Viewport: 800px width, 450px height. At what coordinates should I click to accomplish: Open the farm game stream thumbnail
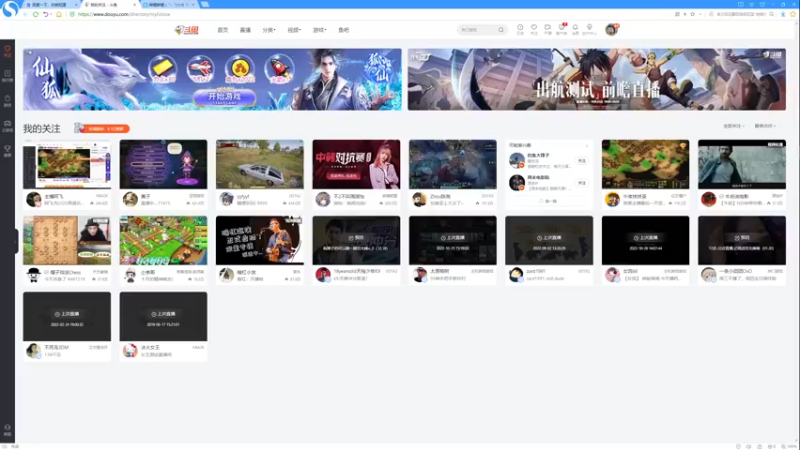(x=163, y=240)
